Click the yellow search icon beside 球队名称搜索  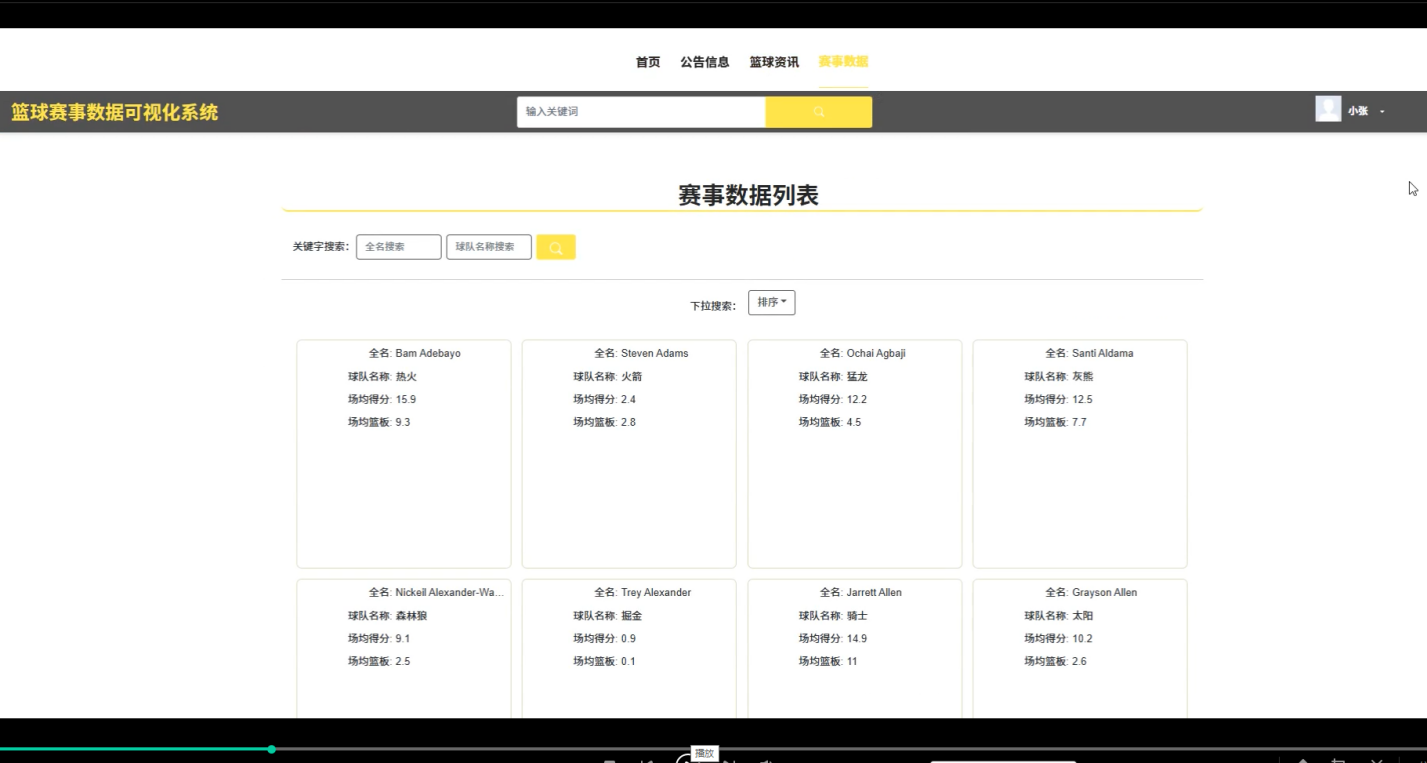(x=556, y=247)
